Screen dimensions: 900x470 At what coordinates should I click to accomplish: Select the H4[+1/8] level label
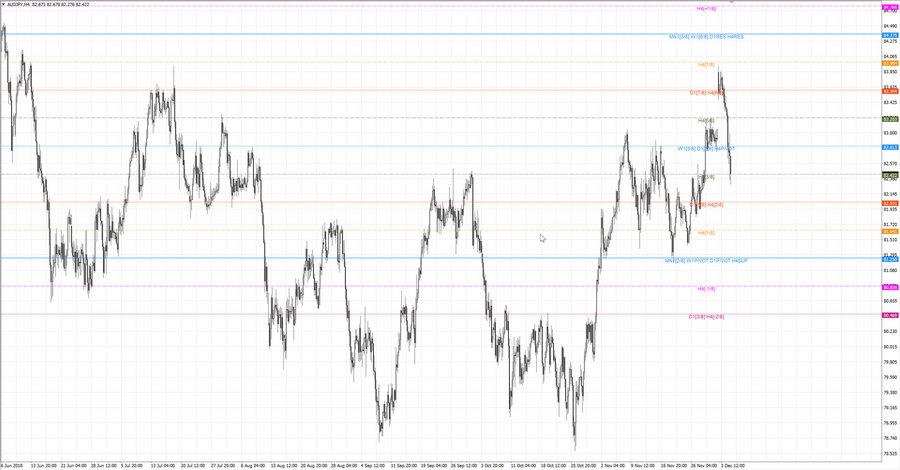click(x=707, y=9)
